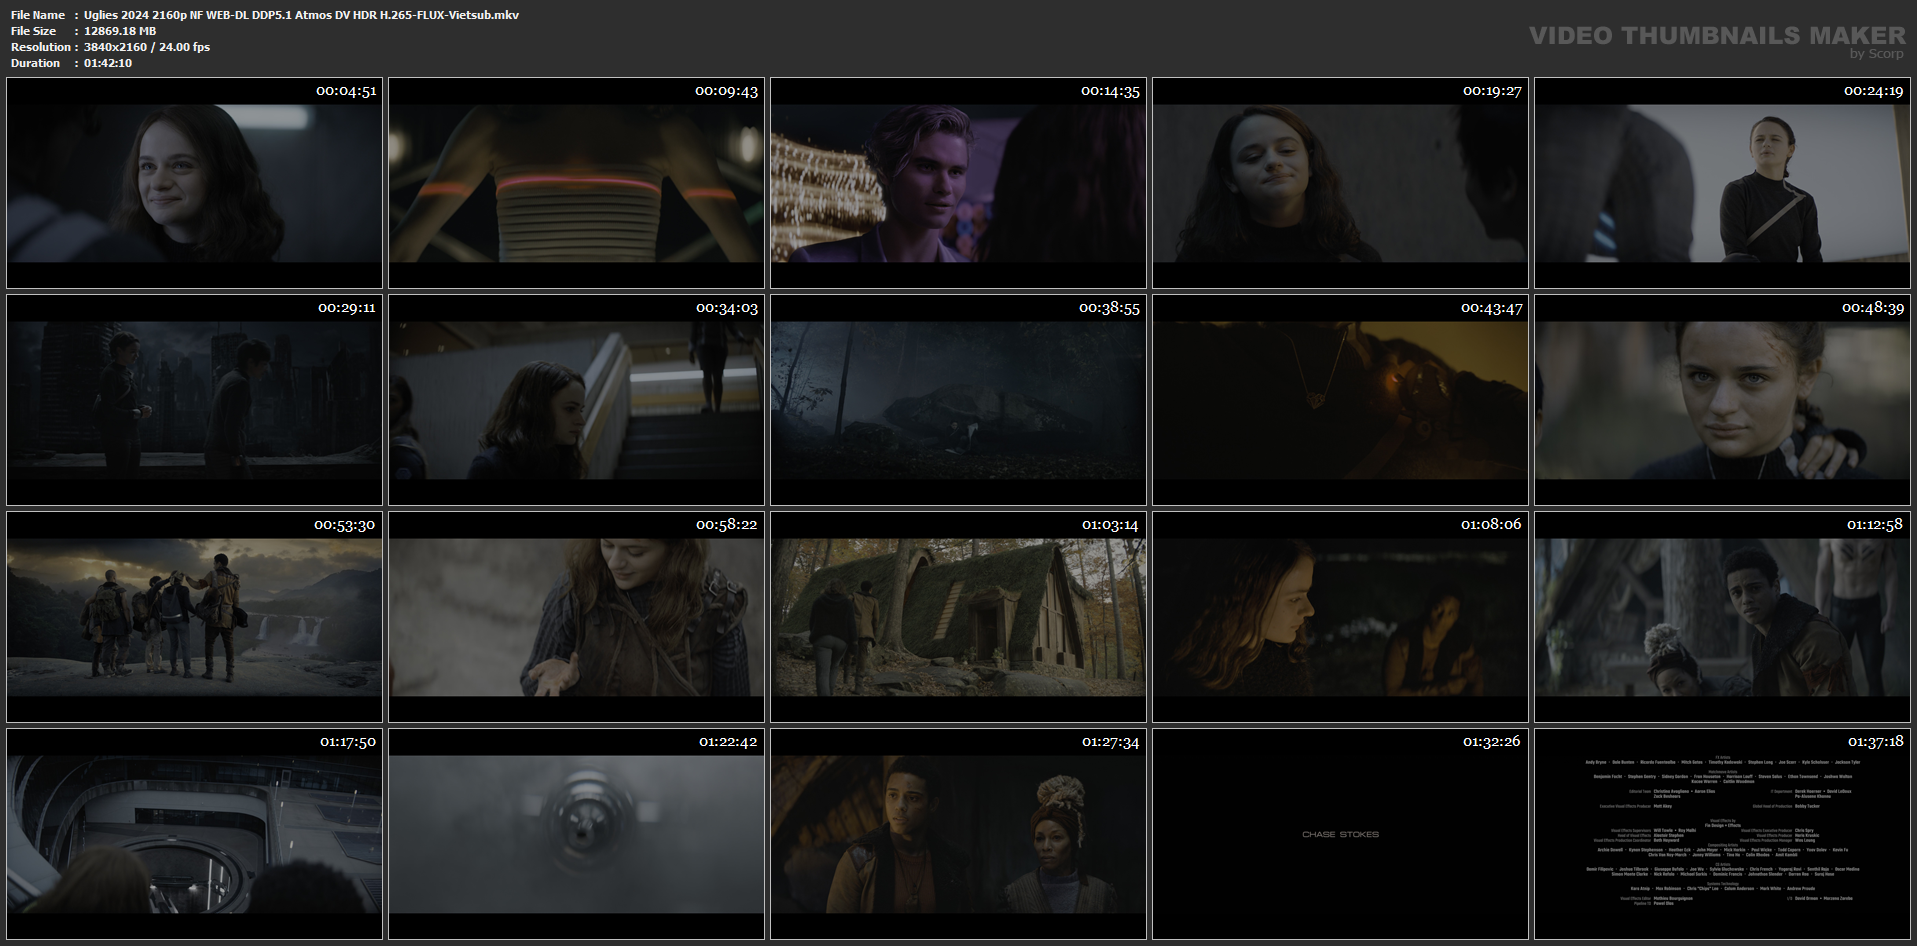Click the CHASE STOKES credit text

(1340, 834)
